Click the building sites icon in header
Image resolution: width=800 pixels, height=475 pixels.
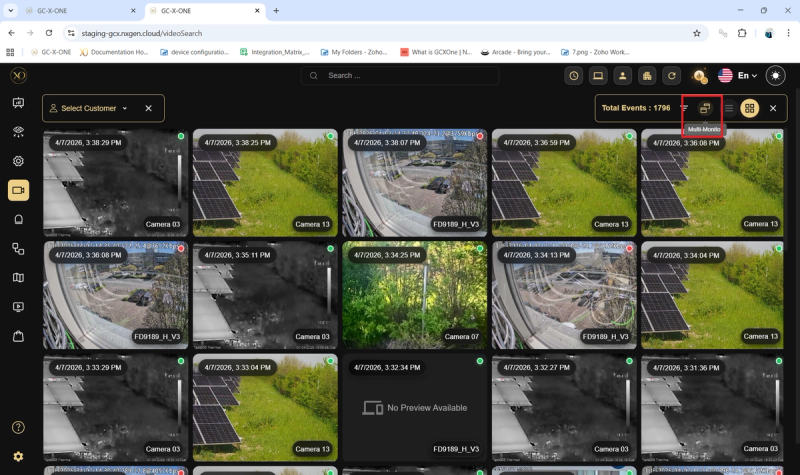click(x=647, y=76)
